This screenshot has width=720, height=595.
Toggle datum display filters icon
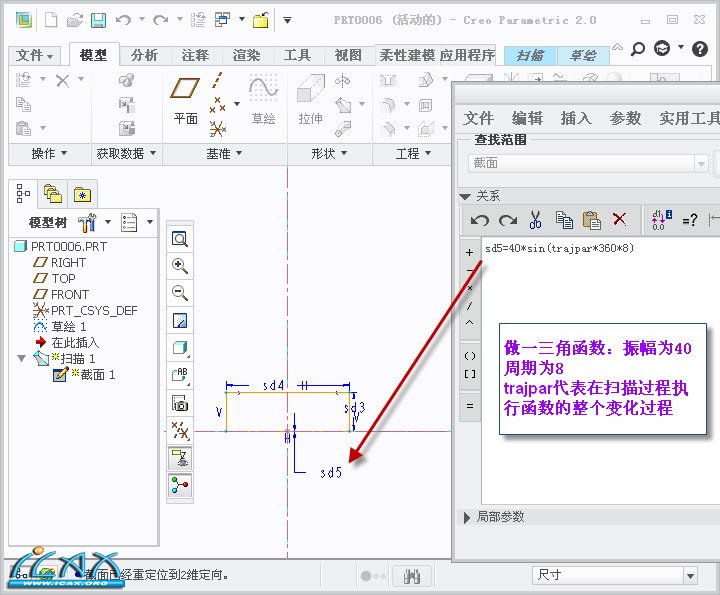(180, 431)
